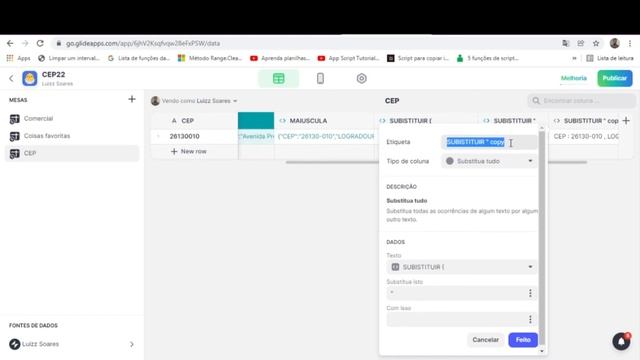Open the Vendo como Luizz Soares dropdown
This screenshot has height=360, width=640.
point(194,101)
